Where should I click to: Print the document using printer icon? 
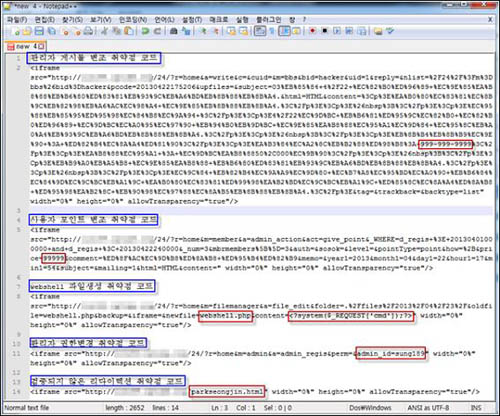point(88,31)
